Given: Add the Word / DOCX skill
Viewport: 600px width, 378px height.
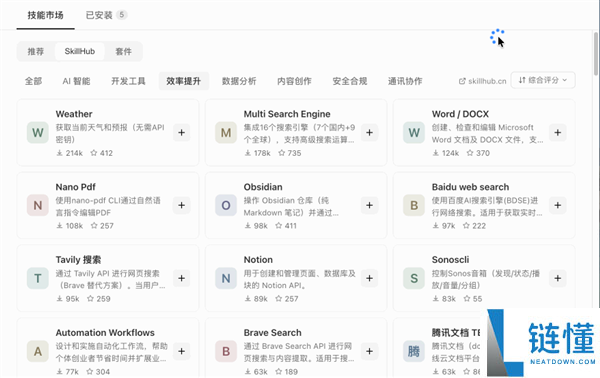Looking at the screenshot, I should click(x=558, y=132).
